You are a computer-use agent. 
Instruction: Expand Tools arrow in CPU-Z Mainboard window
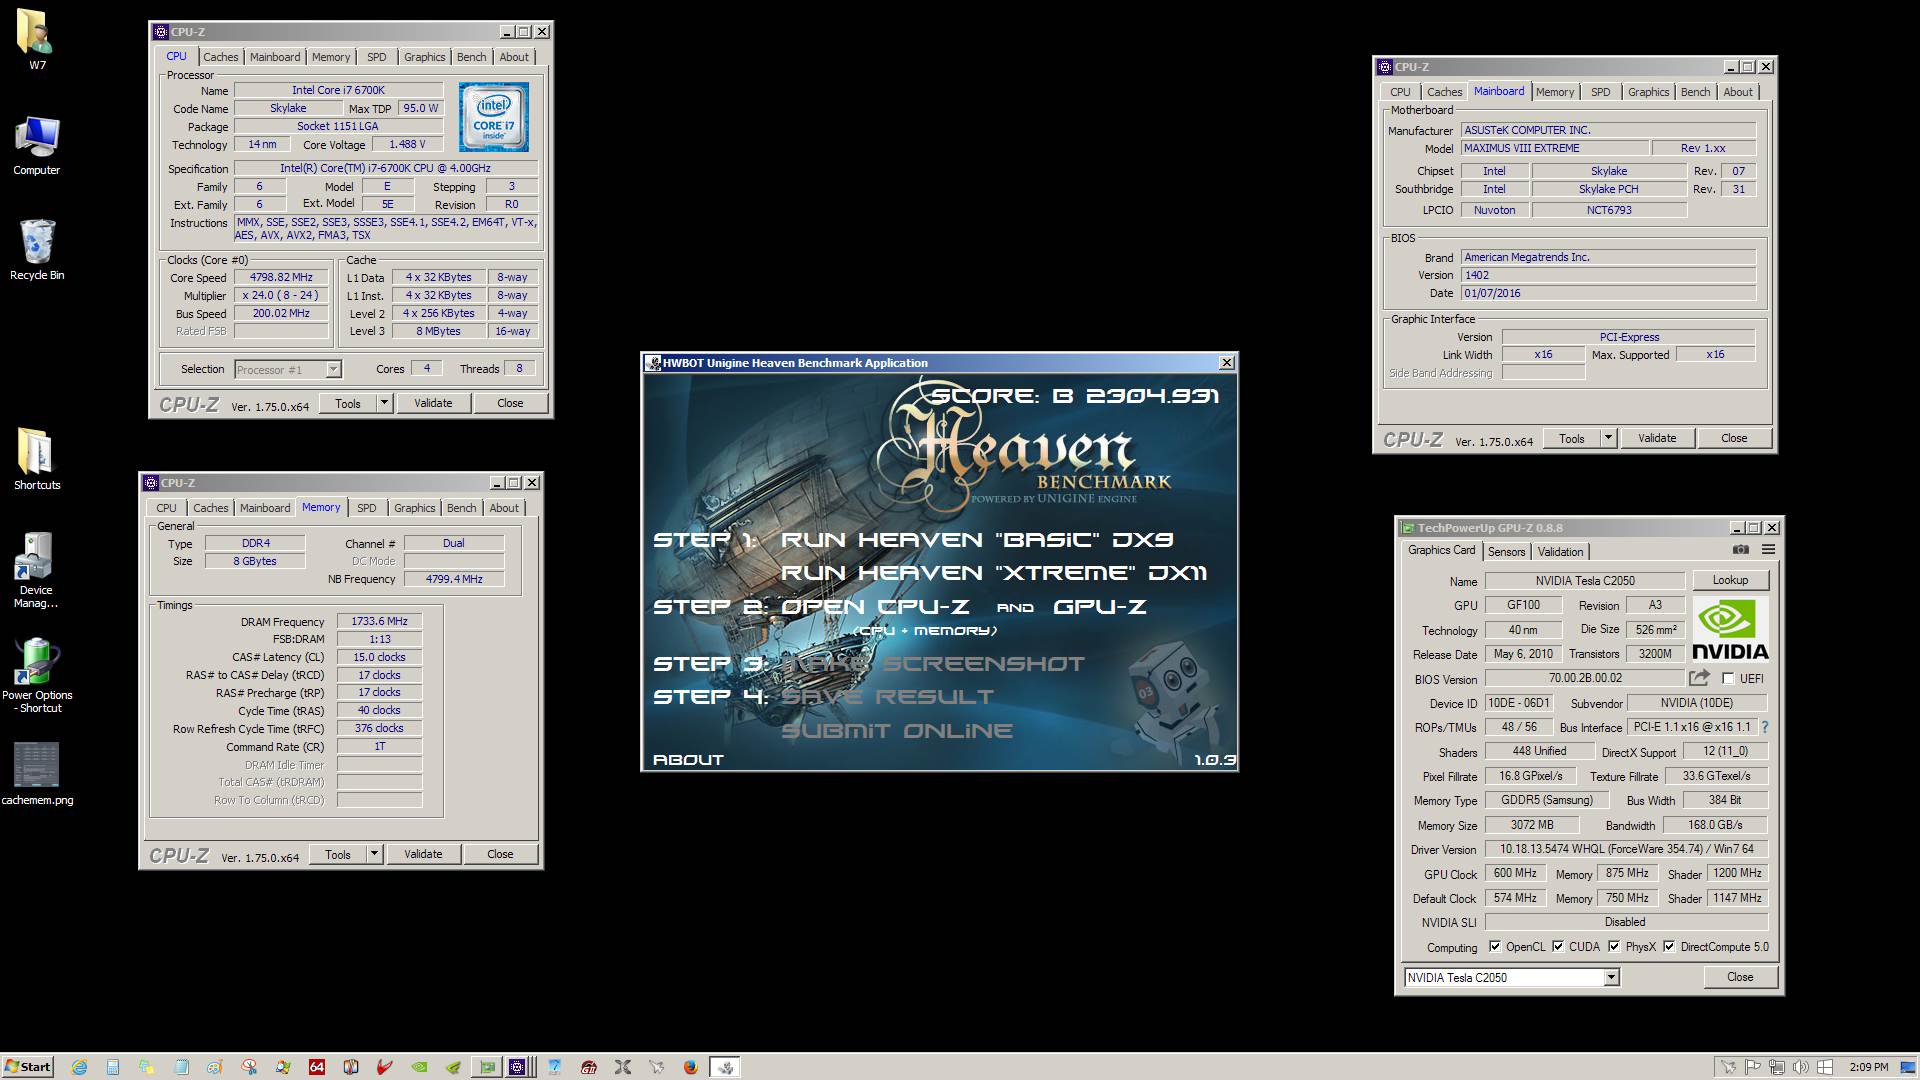pyautogui.click(x=1608, y=438)
